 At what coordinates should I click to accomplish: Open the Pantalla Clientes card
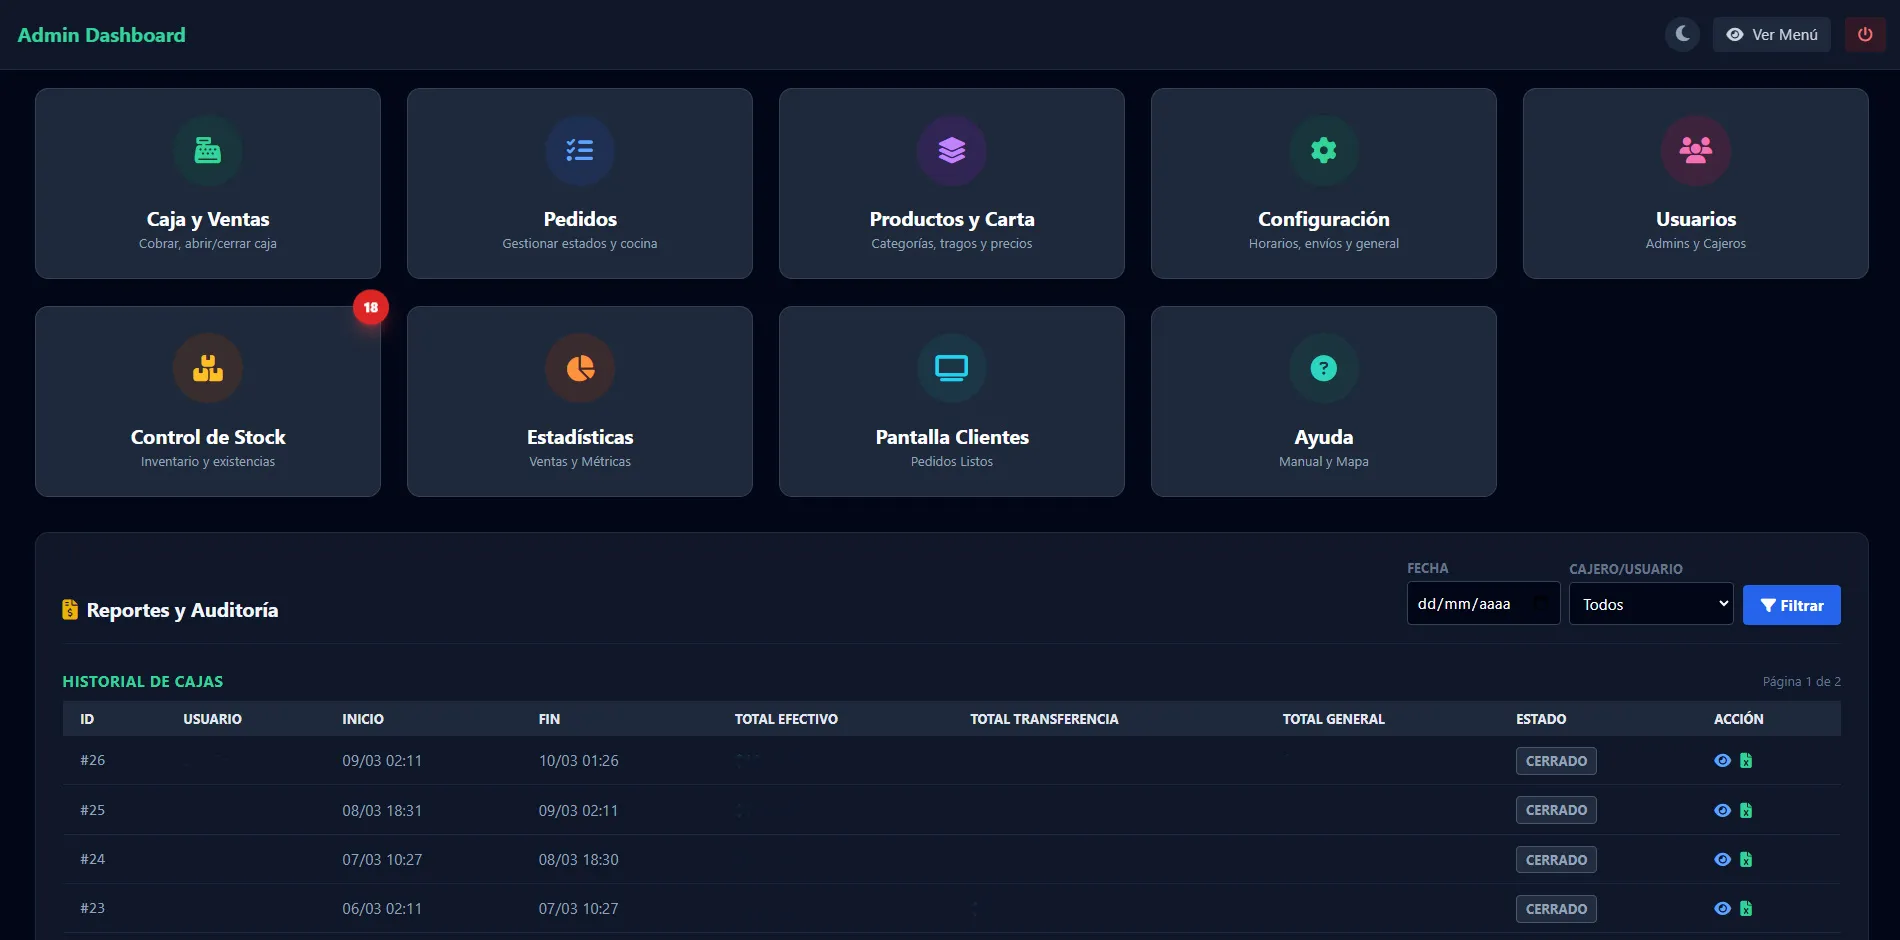pos(951,402)
